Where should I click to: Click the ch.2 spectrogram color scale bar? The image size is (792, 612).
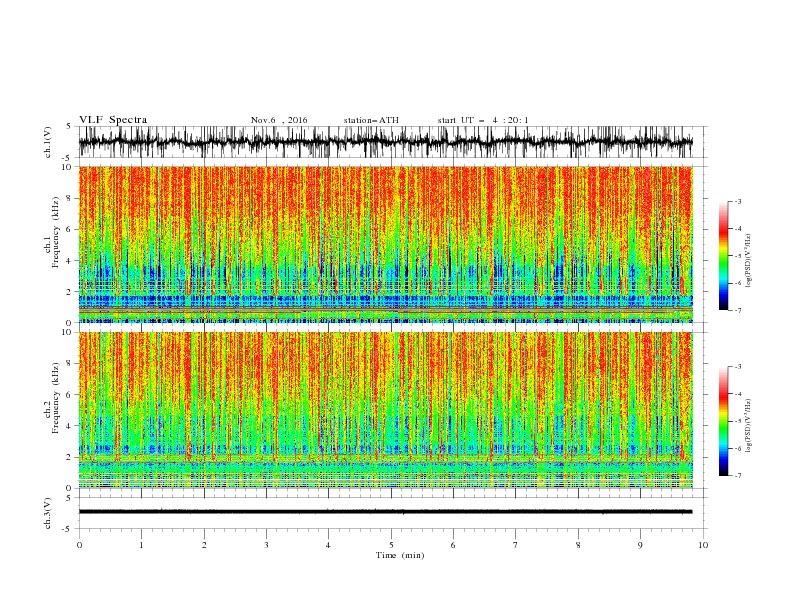pyautogui.click(x=723, y=421)
